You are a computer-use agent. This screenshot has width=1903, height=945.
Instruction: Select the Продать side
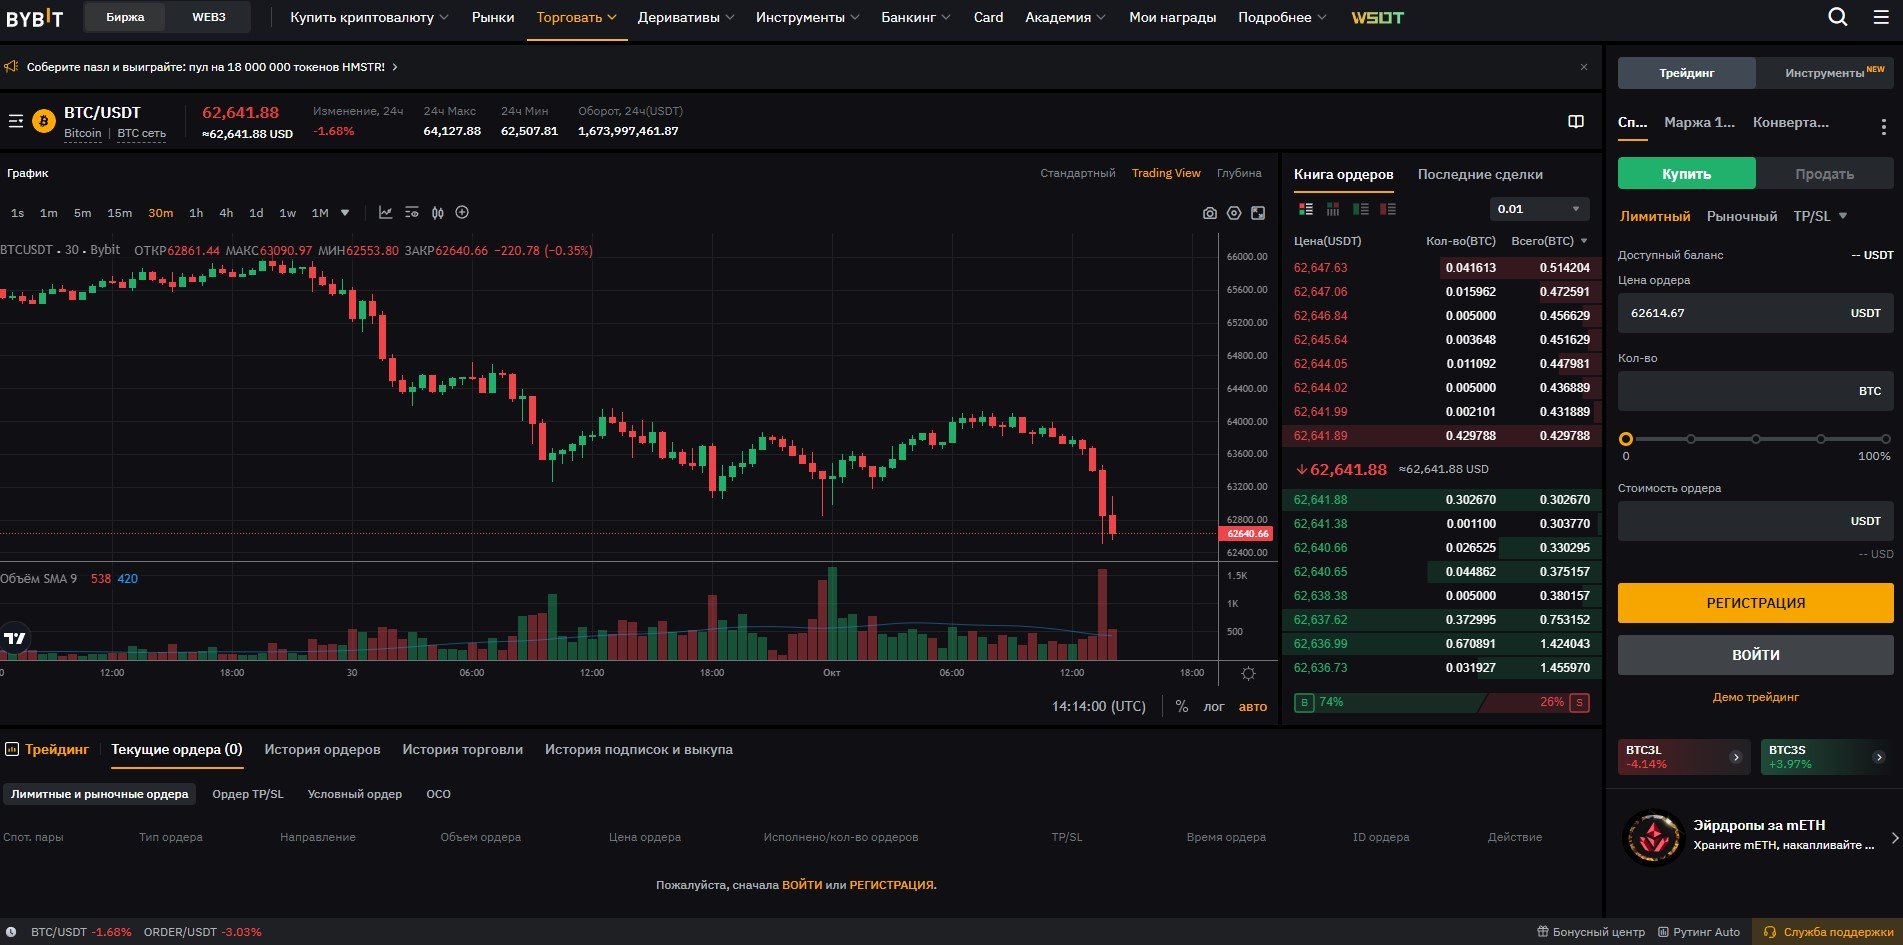1824,174
